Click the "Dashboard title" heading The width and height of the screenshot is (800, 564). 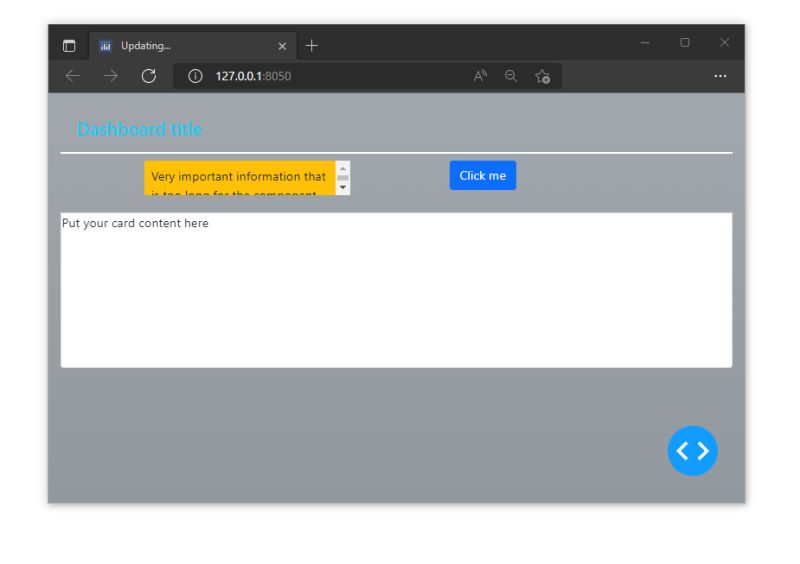pos(140,130)
